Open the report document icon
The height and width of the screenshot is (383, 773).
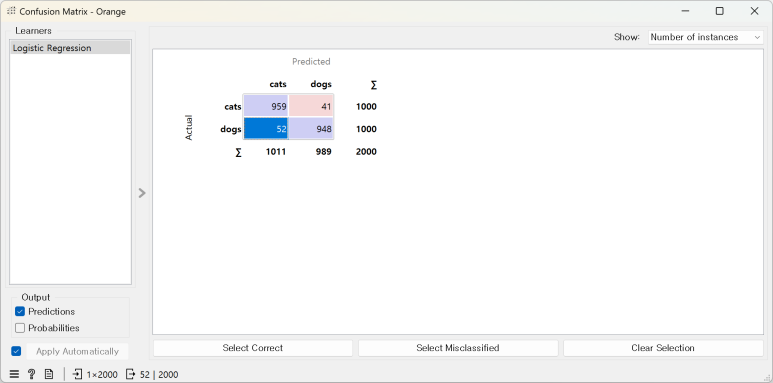[49, 375]
